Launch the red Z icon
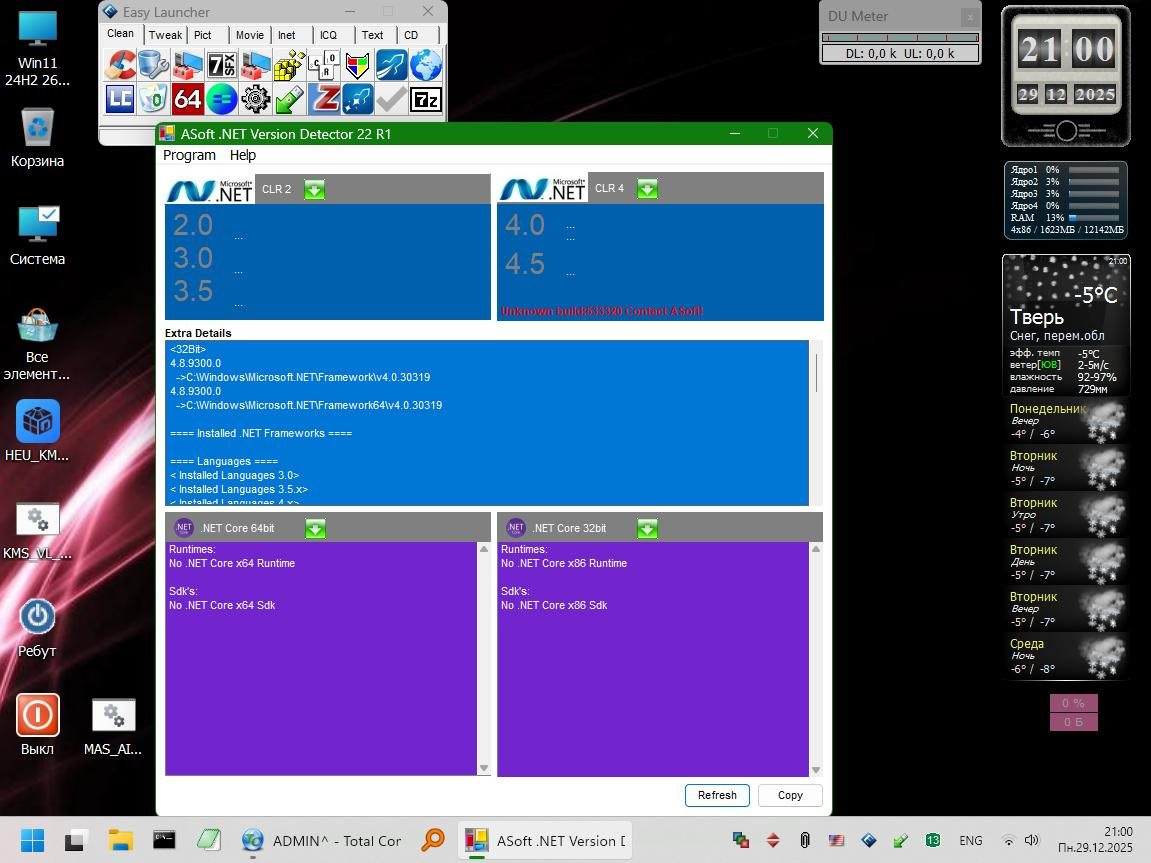Viewport: 1151px width, 863px height. tap(324, 98)
